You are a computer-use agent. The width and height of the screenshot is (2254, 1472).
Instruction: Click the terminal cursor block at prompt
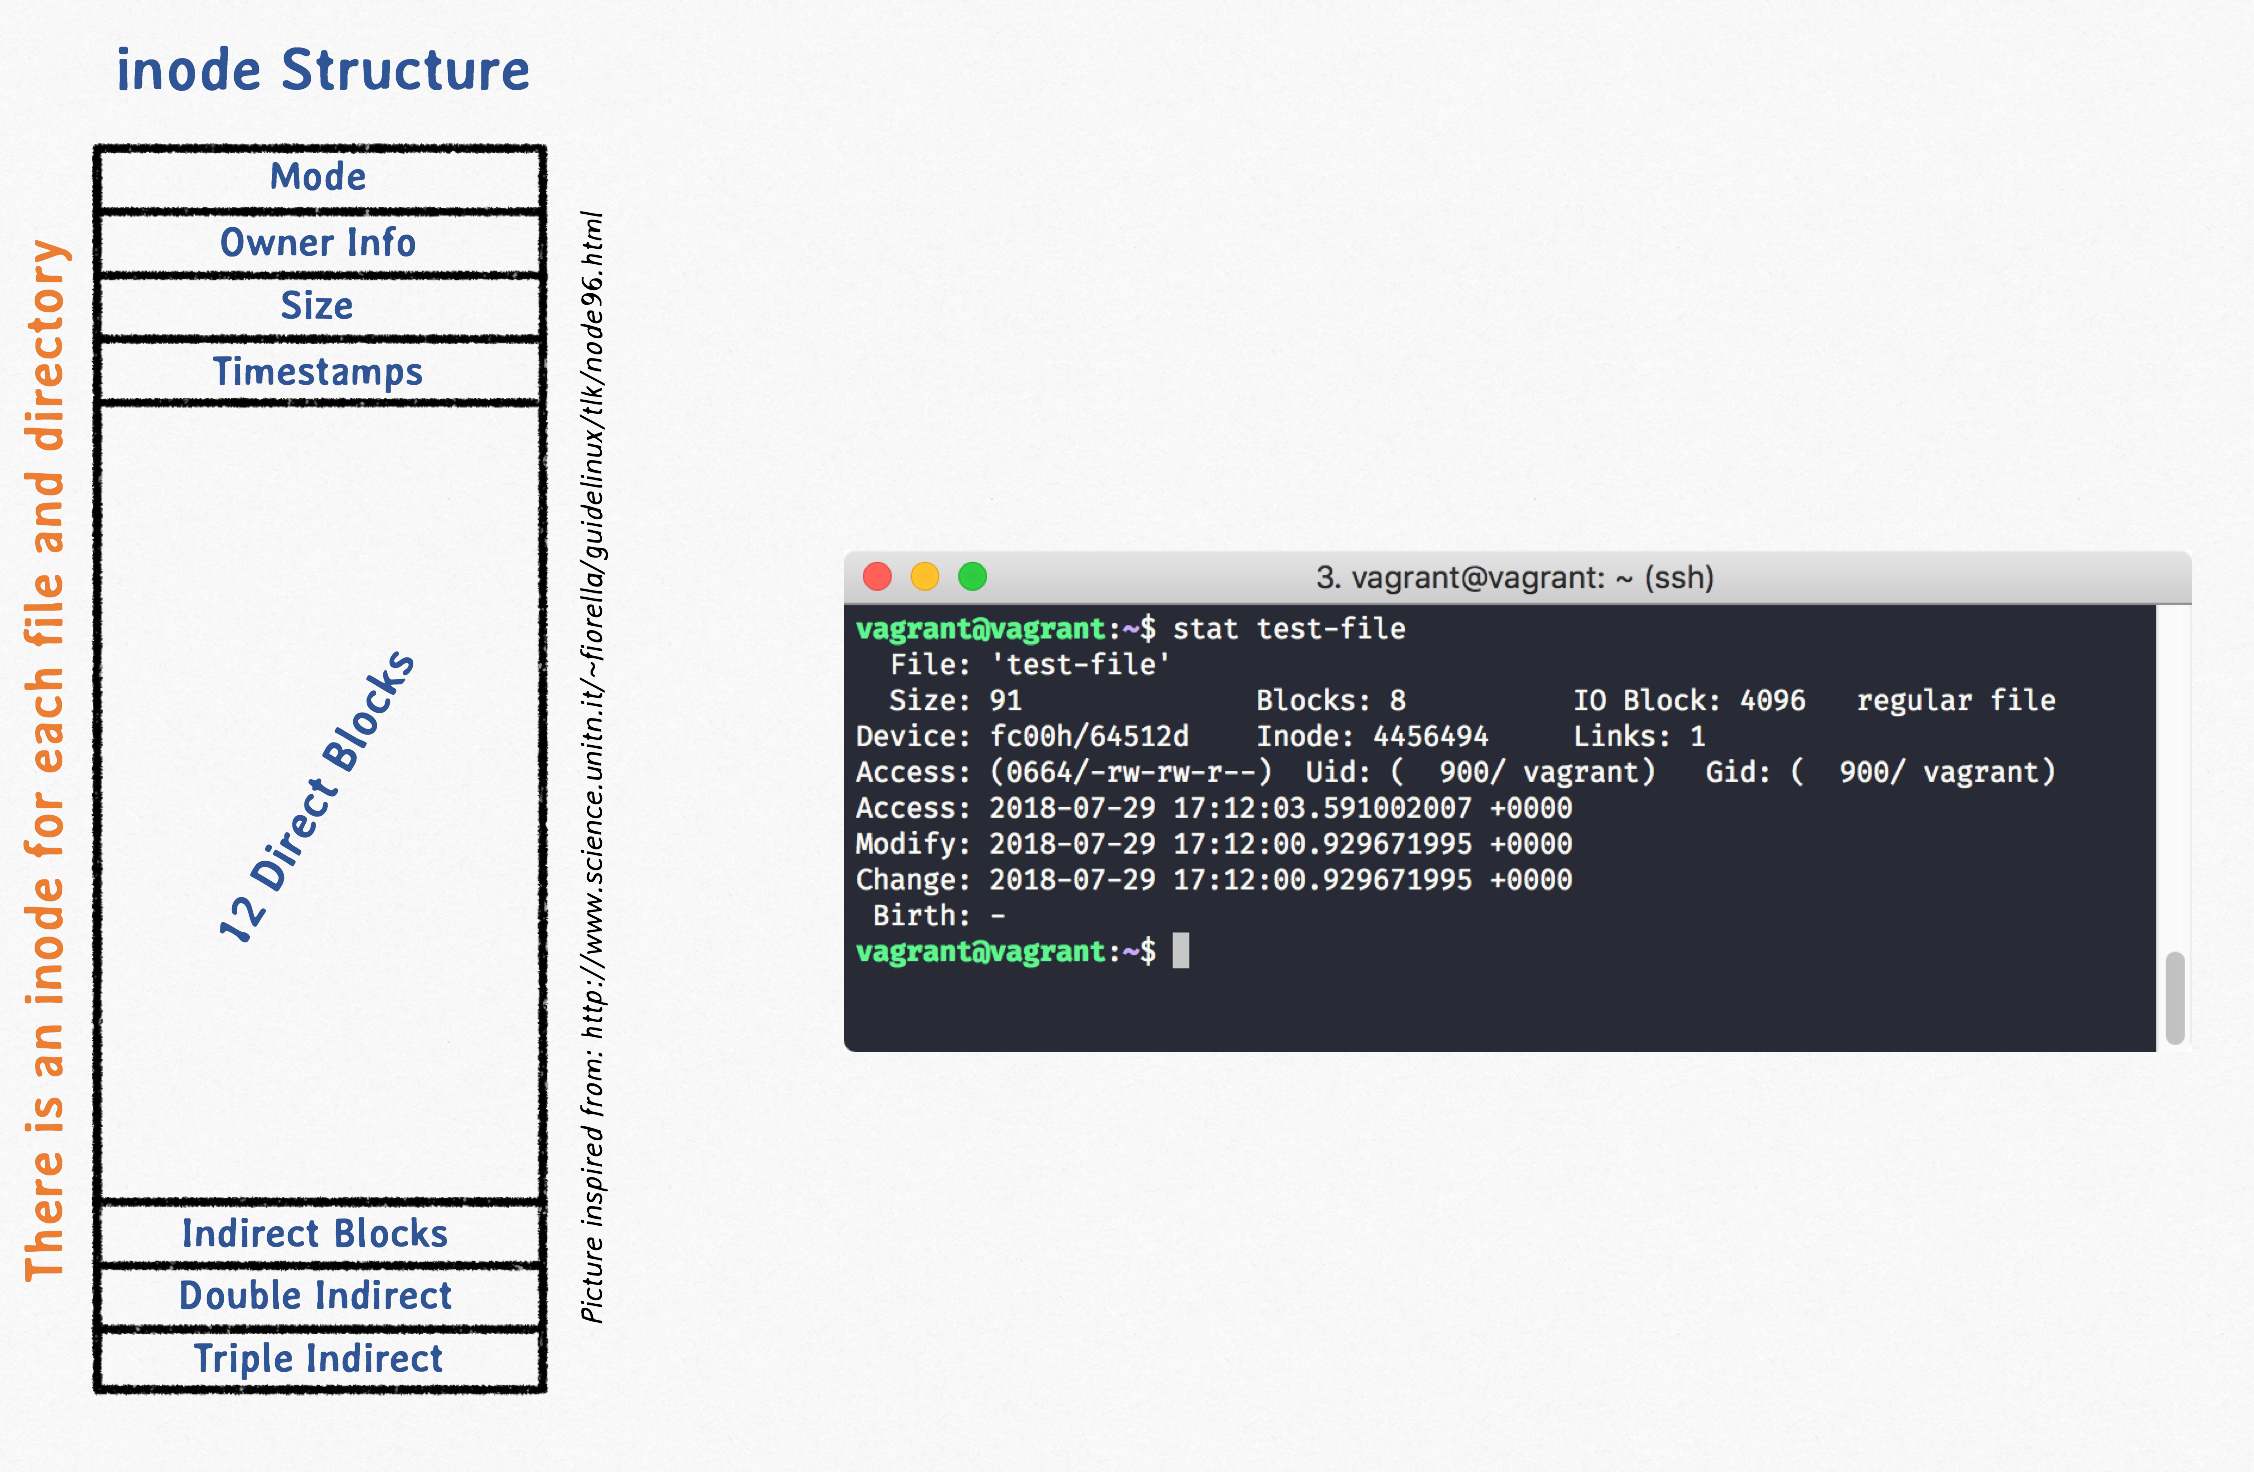1181,951
